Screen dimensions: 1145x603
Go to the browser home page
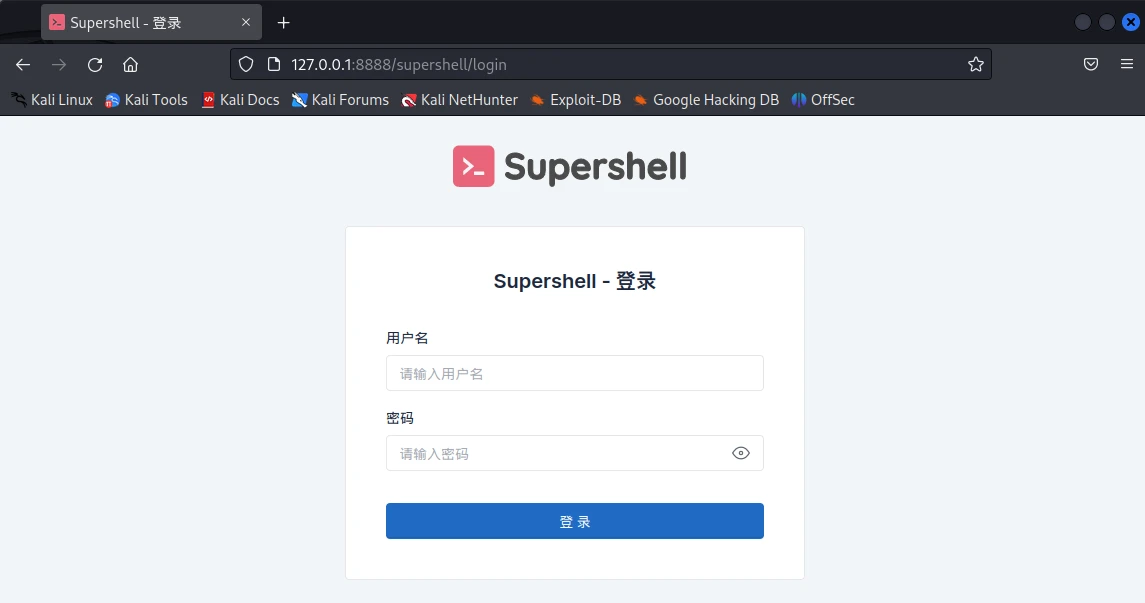[130, 65]
